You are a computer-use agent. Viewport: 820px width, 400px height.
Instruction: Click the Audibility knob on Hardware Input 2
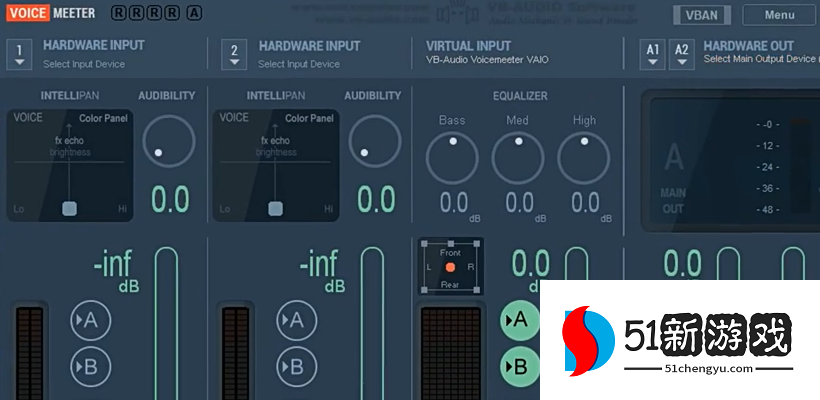[374, 141]
